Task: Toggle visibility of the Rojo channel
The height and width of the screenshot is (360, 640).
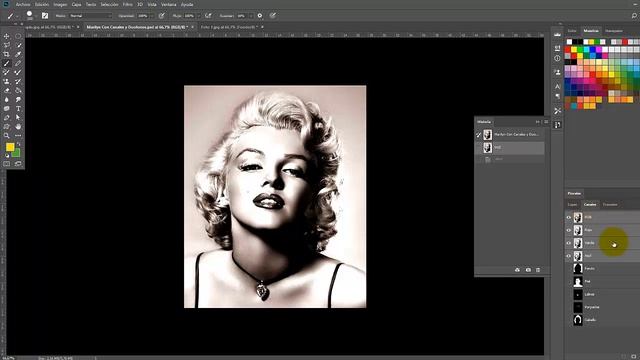Action: (x=569, y=230)
